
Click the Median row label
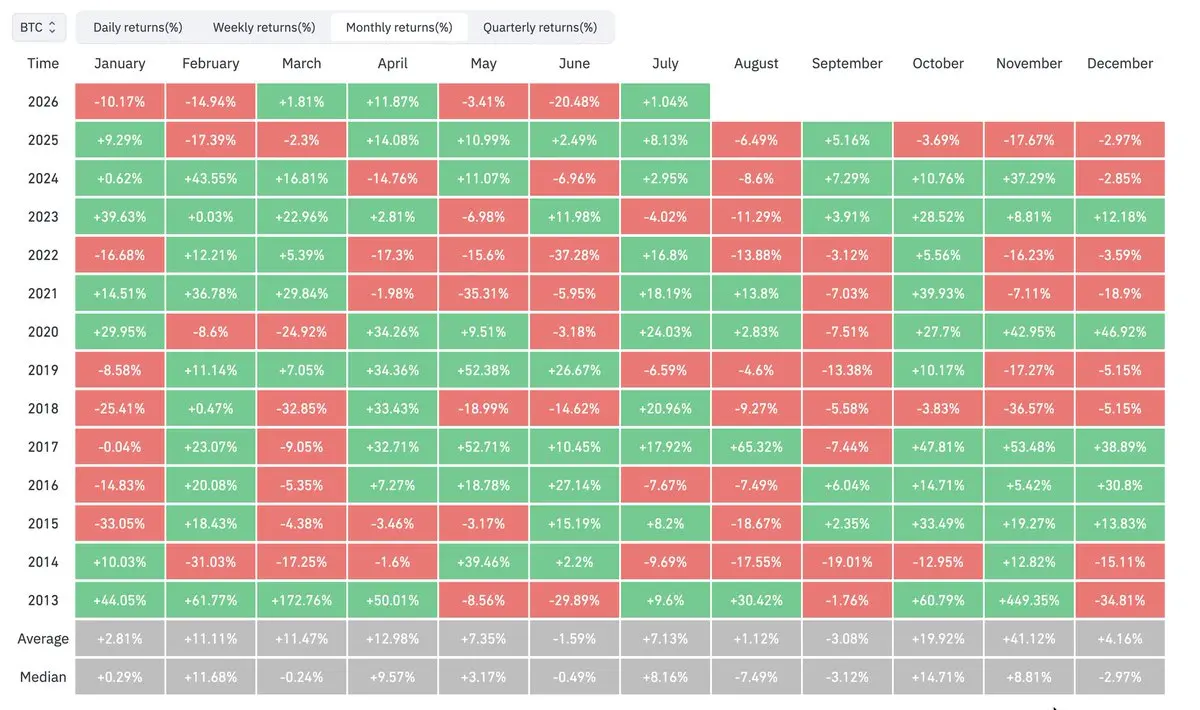coord(43,677)
